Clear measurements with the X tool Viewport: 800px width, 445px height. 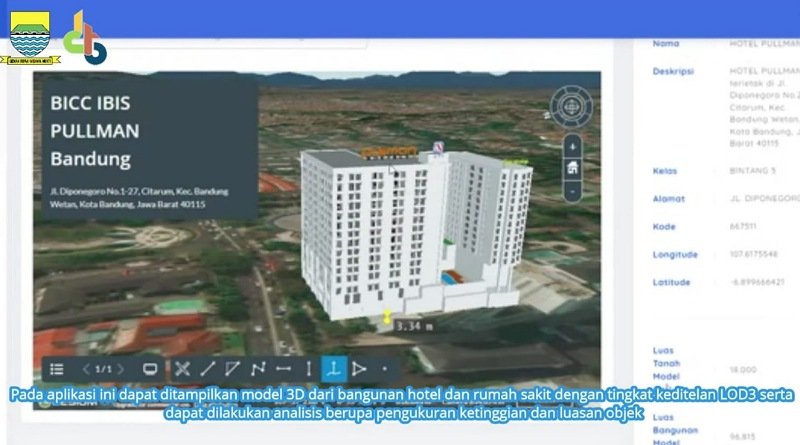[x=182, y=368]
